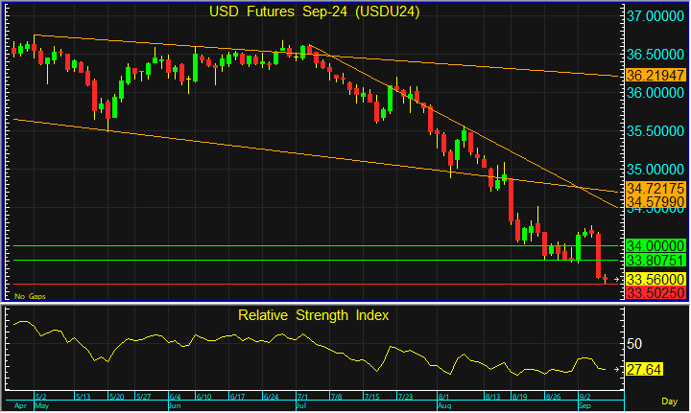Click the 37.00000 price axis label

(x=655, y=17)
